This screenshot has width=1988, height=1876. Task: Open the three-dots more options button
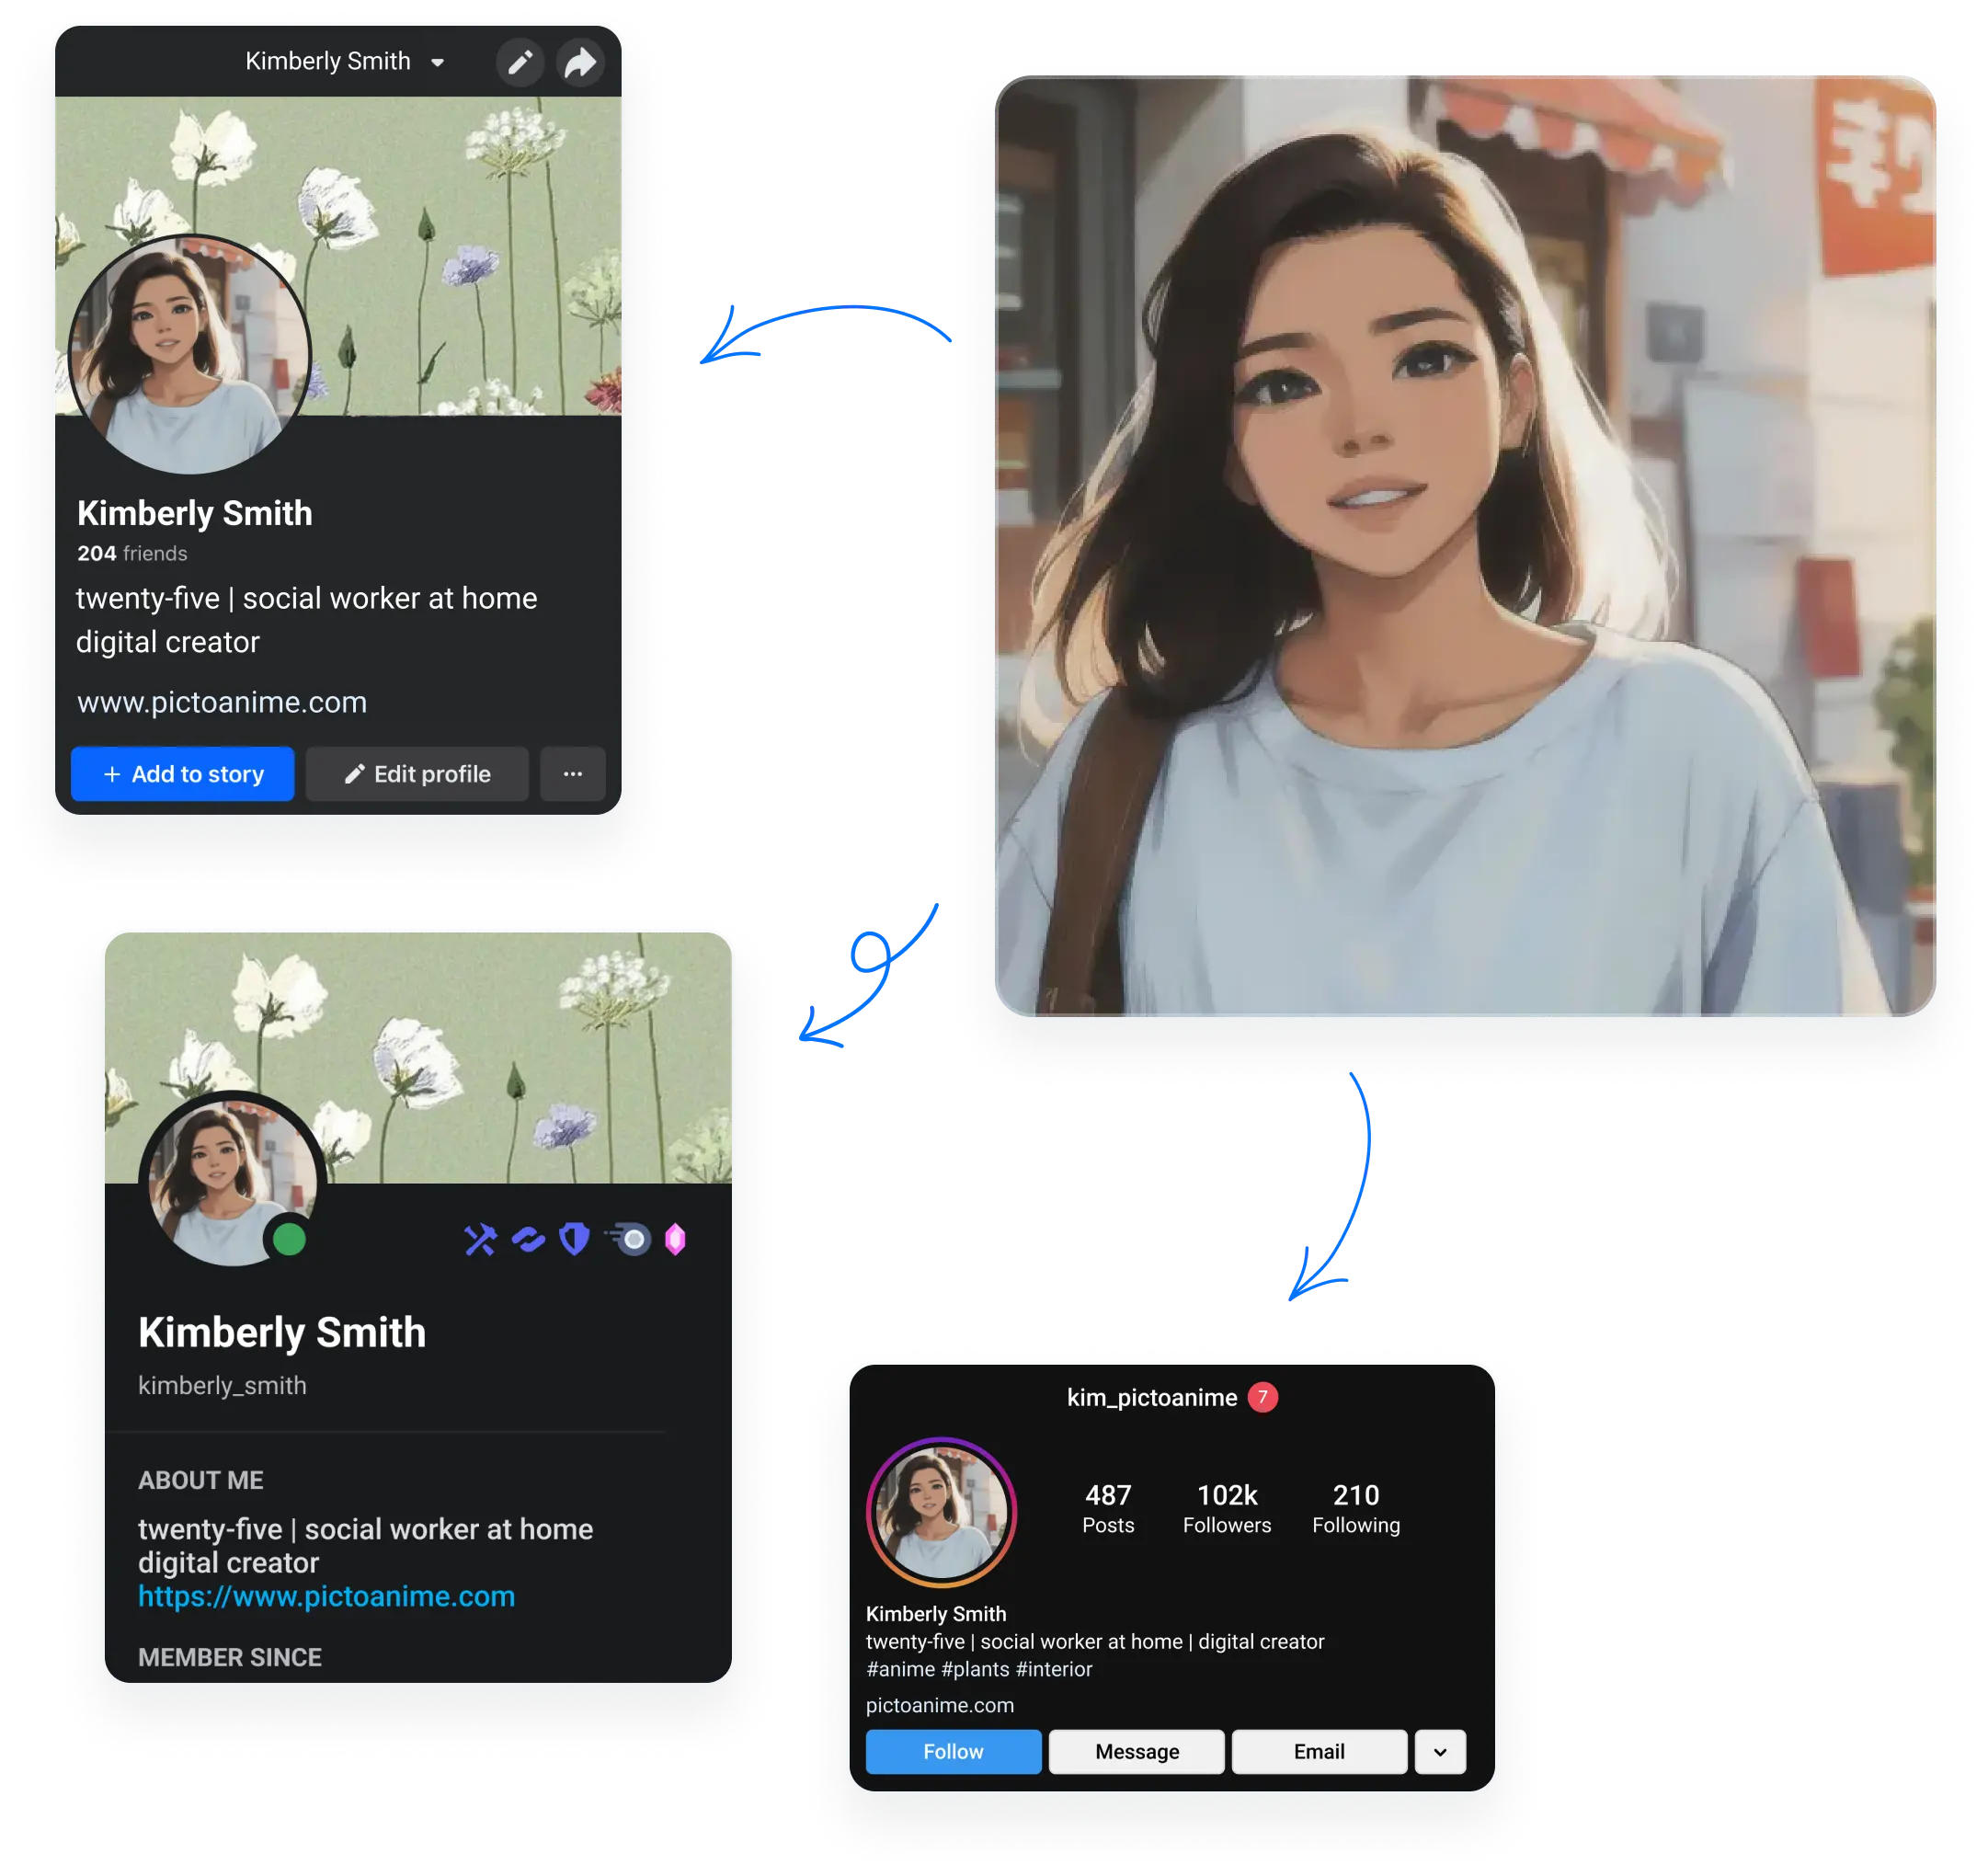click(x=573, y=774)
